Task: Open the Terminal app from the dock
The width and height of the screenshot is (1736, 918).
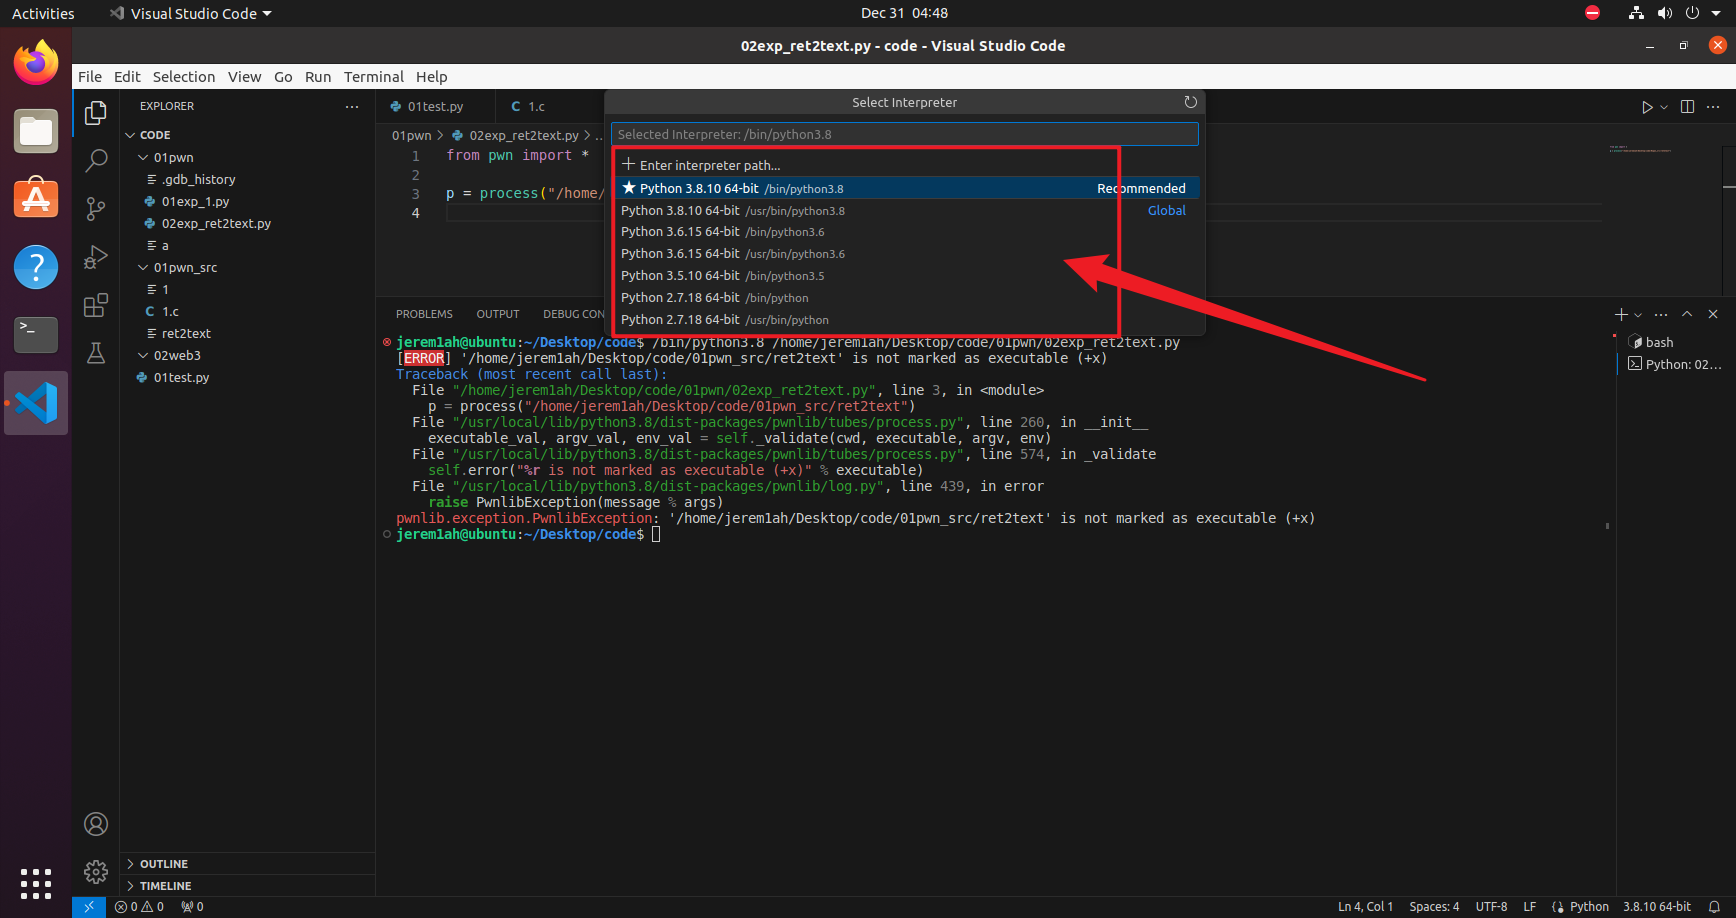Action: point(36,335)
